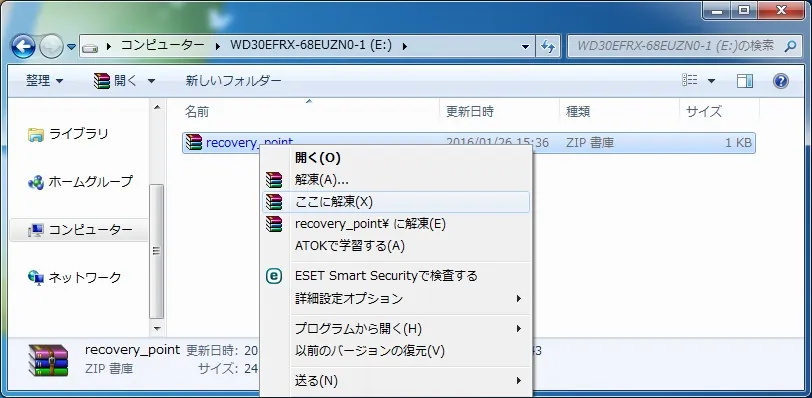Choose 開く(O) from context menu
The width and height of the screenshot is (812, 398).
click(396, 158)
